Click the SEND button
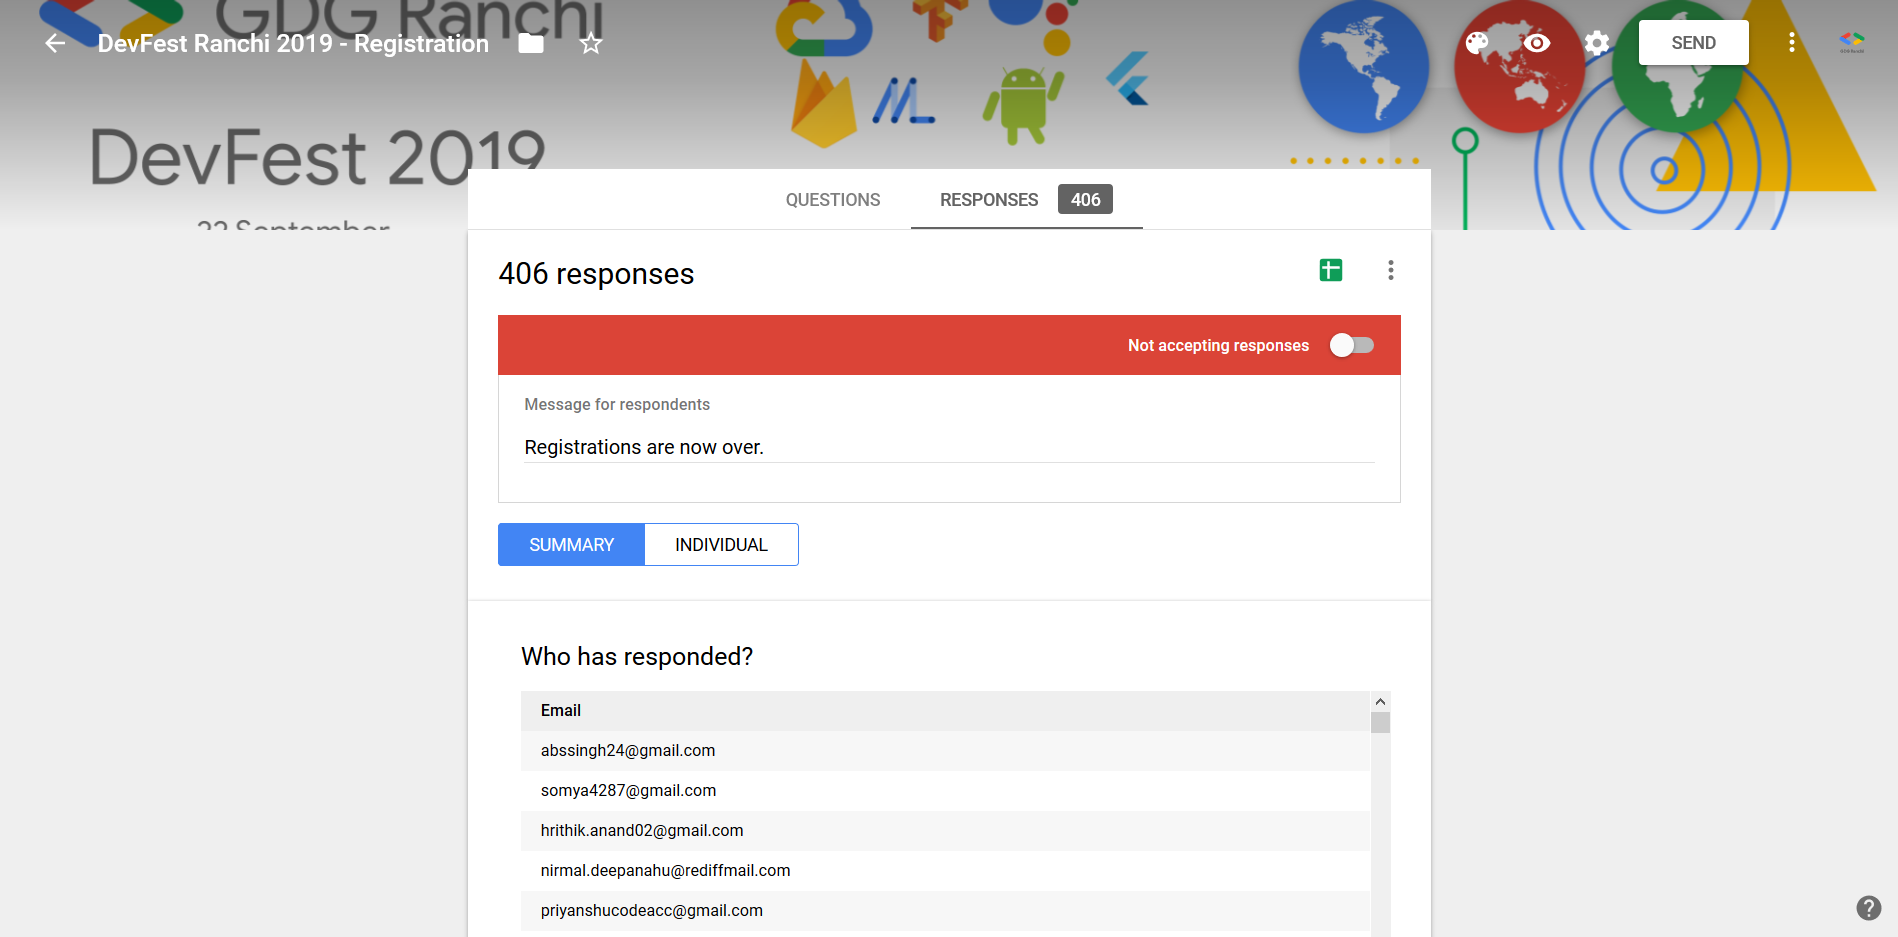 coord(1693,43)
